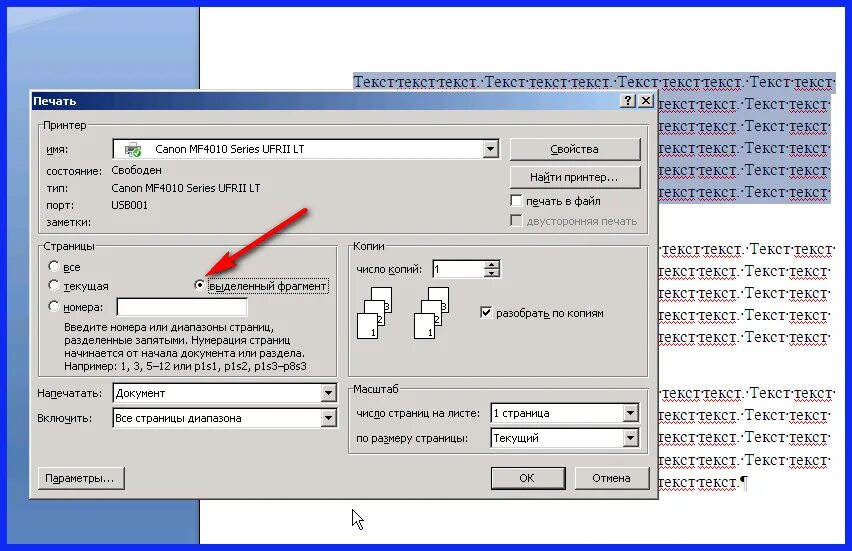
Task: Decrease the number of copies
Action: (x=491, y=273)
